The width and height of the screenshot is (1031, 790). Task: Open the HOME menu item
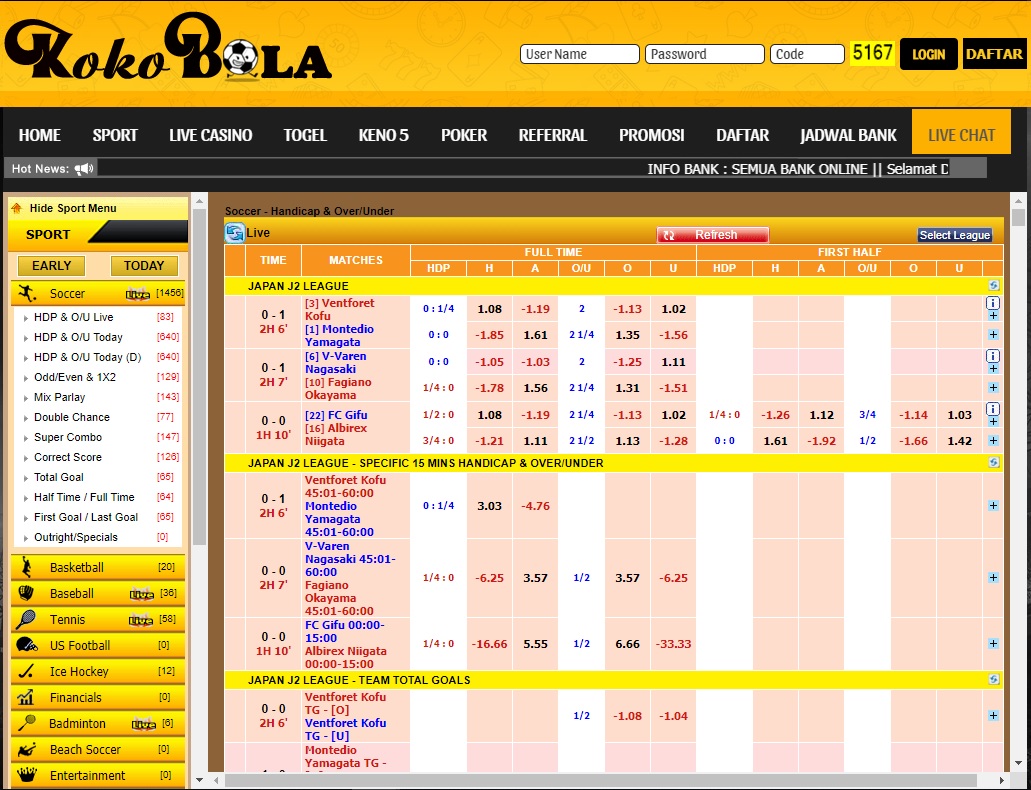click(x=39, y=135)
